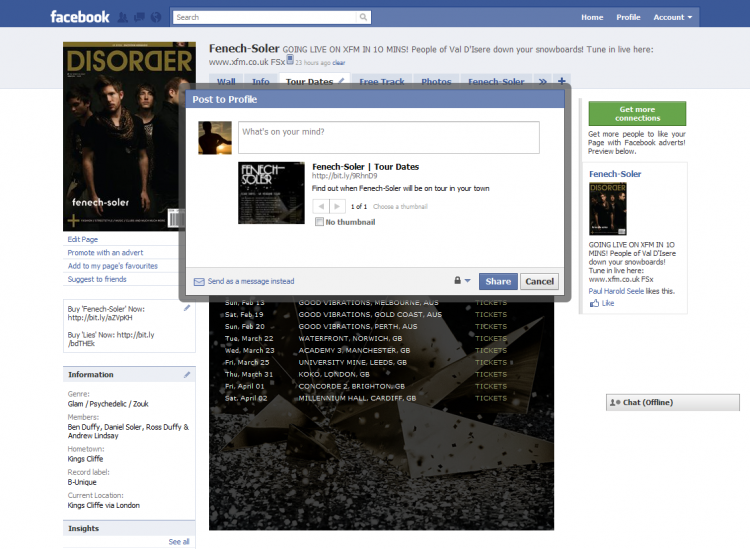The image size is (750, 549).
Task: Click the Get more connections button
Action: tap(637, 113)
